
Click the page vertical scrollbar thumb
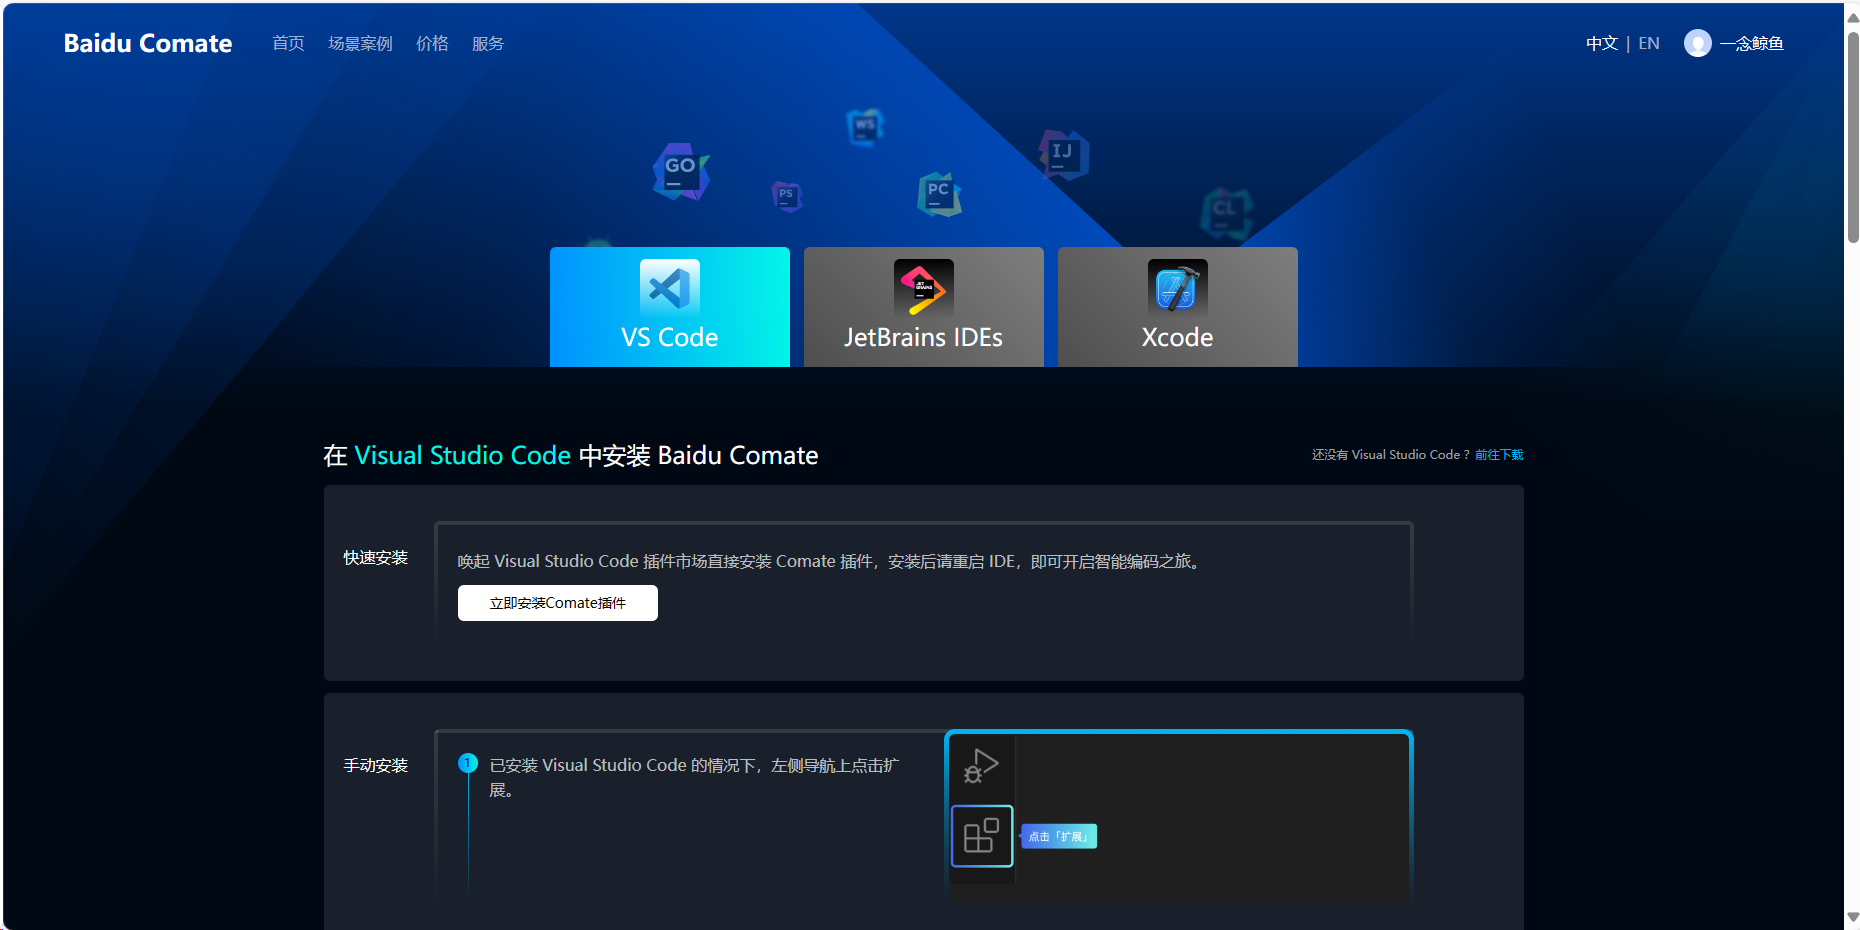[1853, 137]
